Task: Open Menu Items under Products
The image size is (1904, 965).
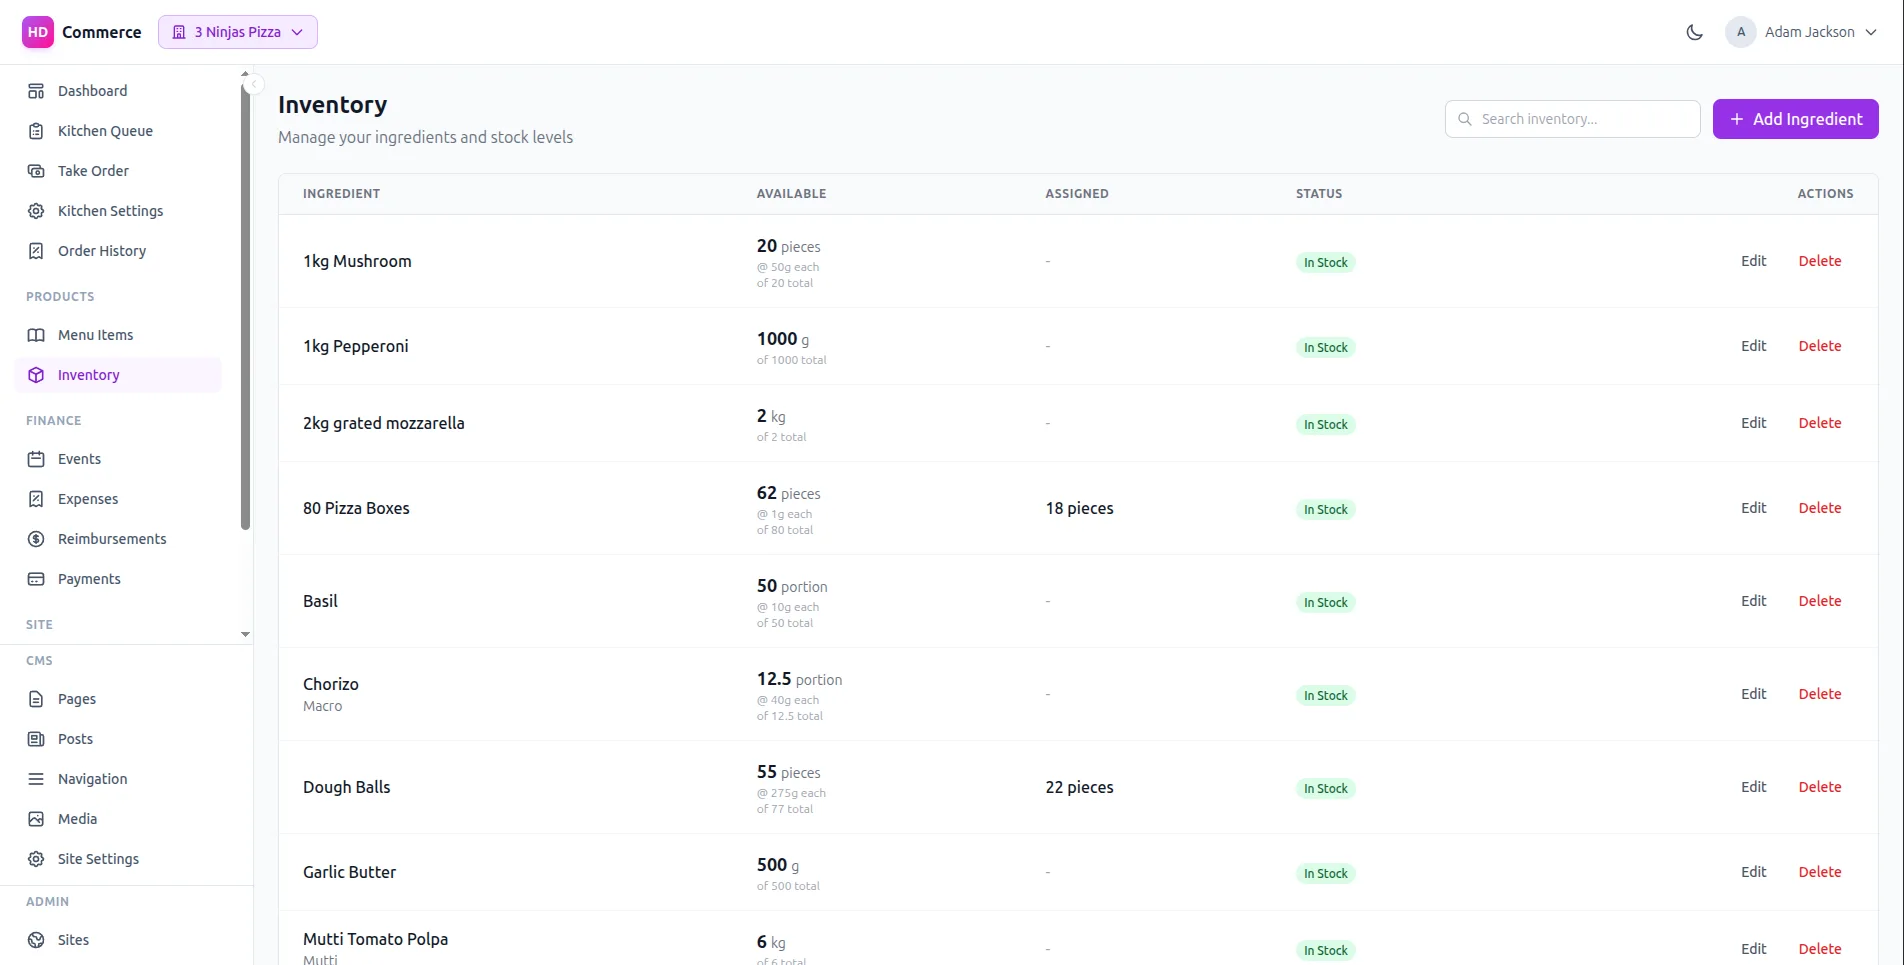Action: click(x=95, y=334)
